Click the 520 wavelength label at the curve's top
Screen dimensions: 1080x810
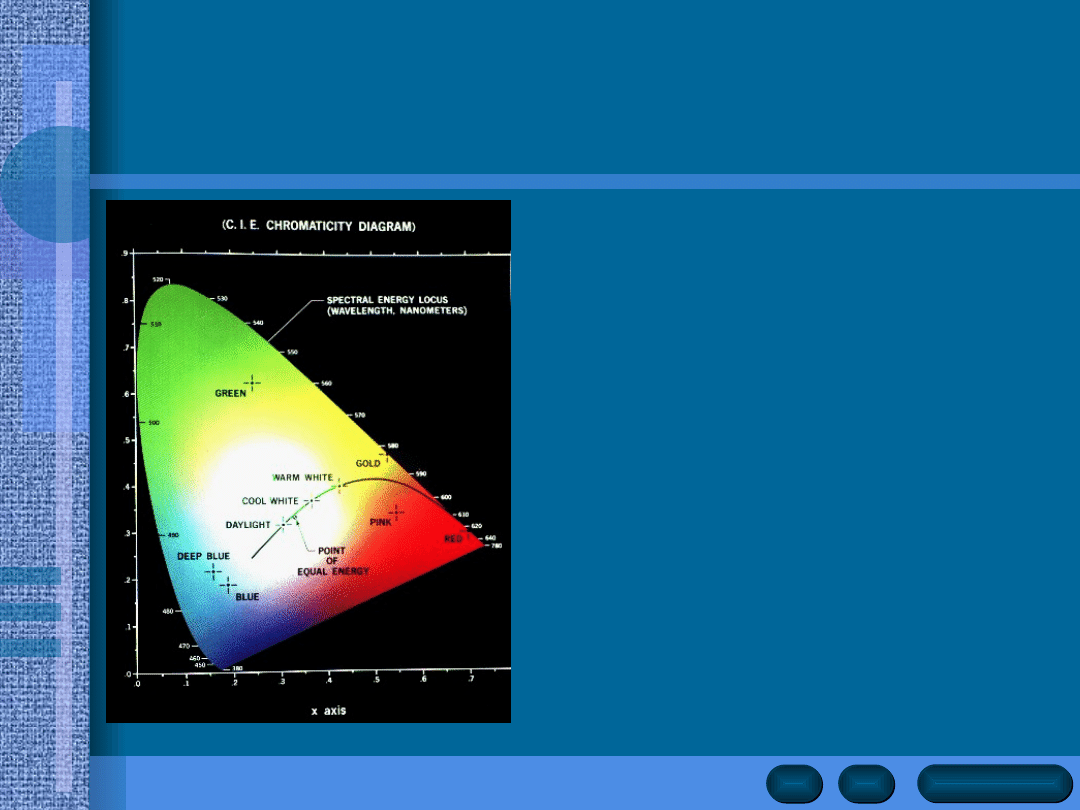(158, 279)
